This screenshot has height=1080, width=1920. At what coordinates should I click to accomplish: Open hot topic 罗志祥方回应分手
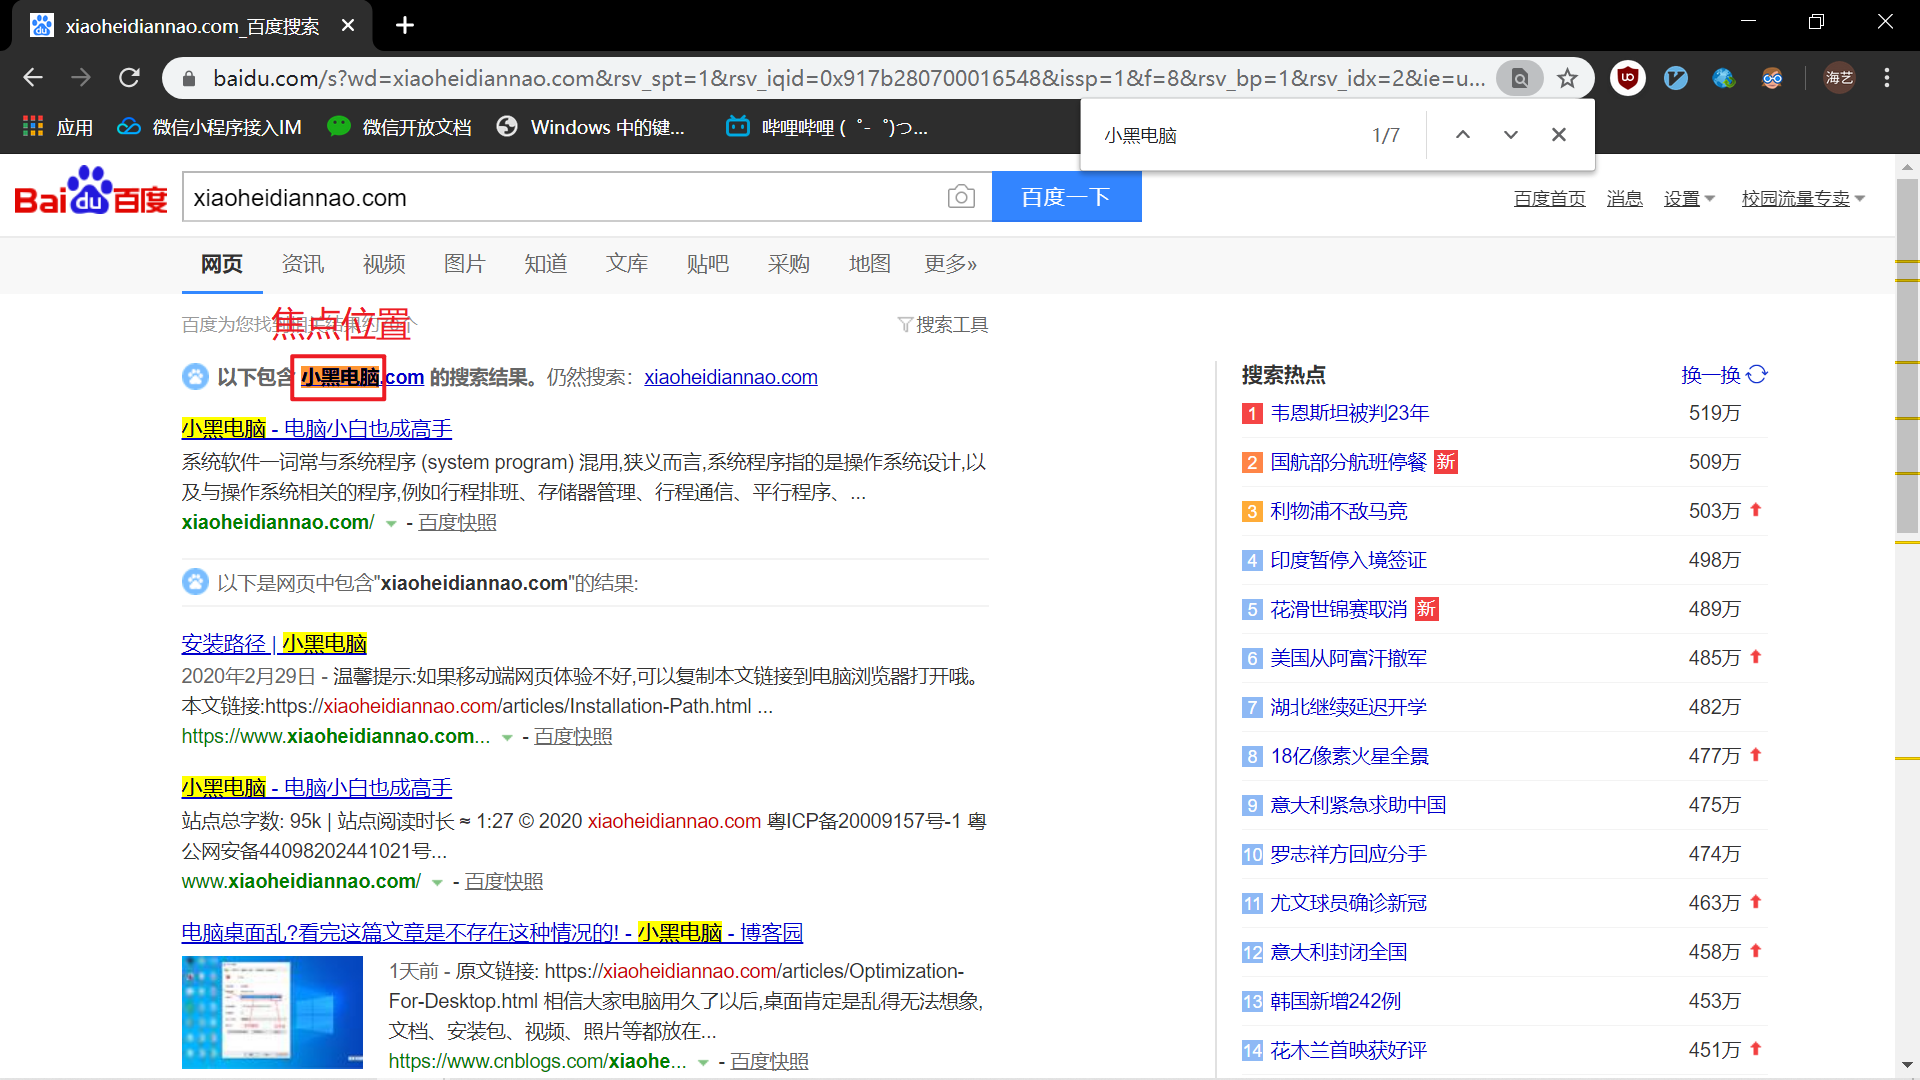coord(1348,854)
